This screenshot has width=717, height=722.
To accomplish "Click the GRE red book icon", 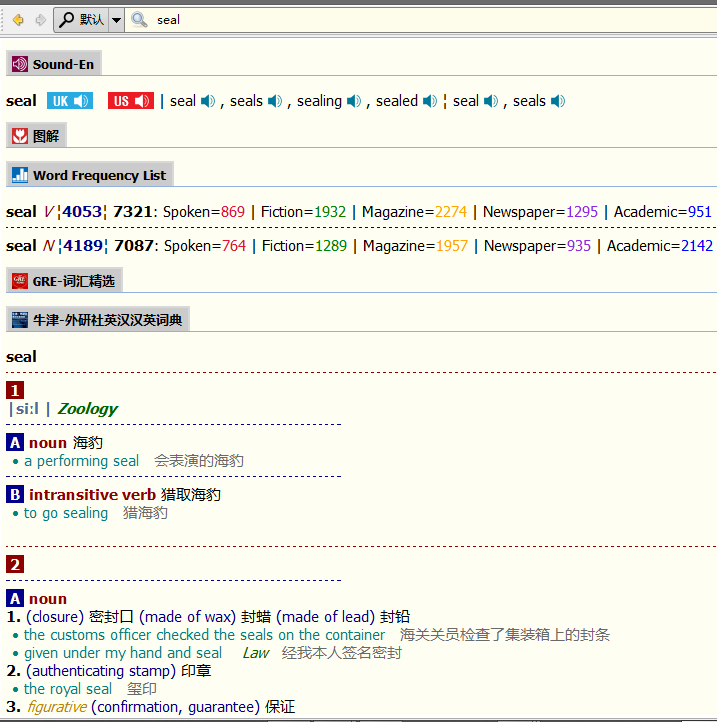I will pyautogui.click(x=20, y=281).
